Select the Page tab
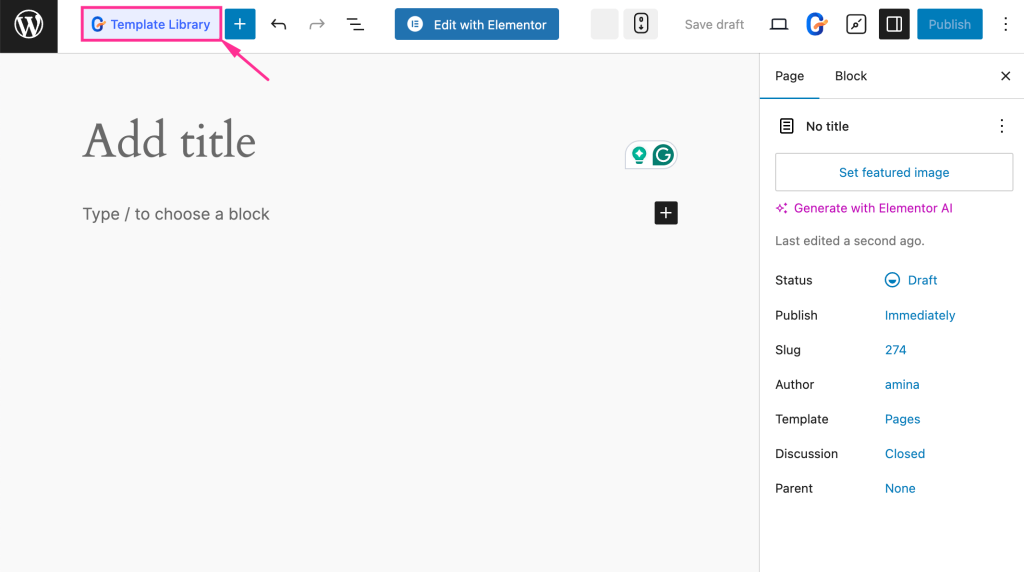Viewport: 1024px width, 572px height. [789, 76]
